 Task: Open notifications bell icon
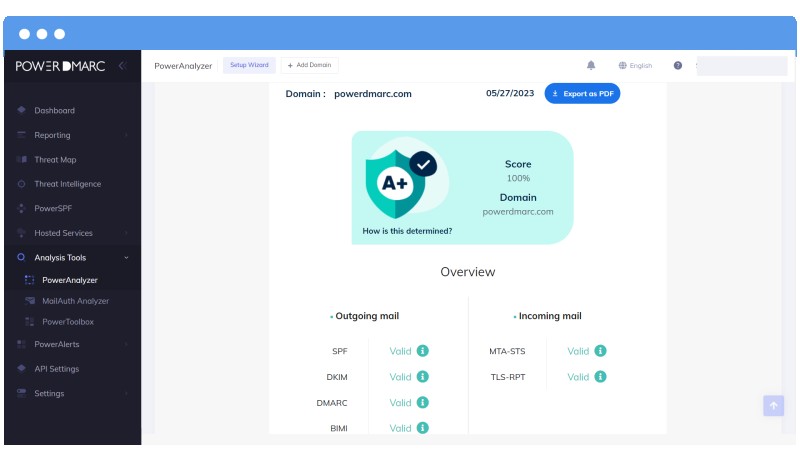pos(591,65)
